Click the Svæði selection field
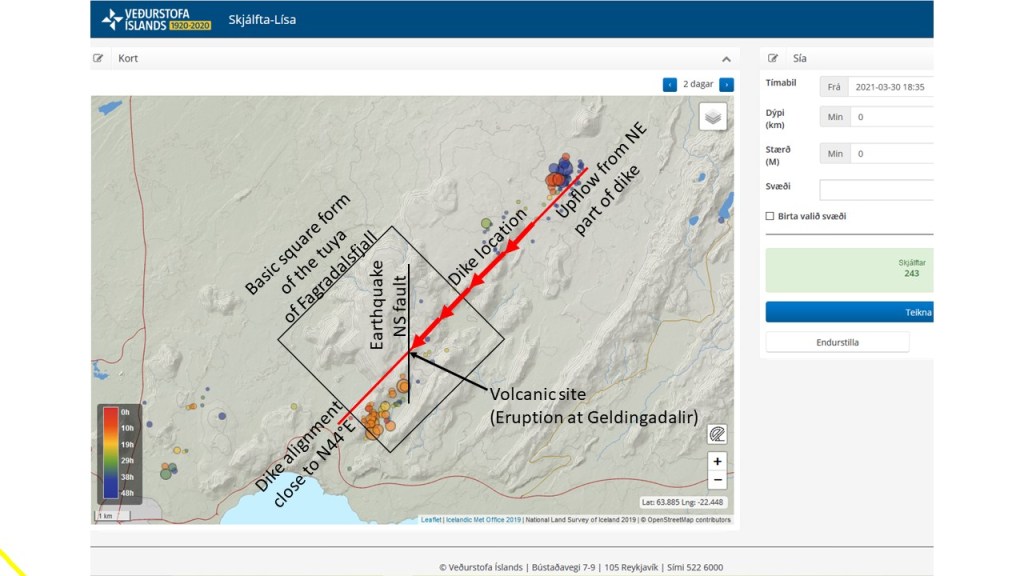Viewport: 1024px width, 576px height. [876, 190]
